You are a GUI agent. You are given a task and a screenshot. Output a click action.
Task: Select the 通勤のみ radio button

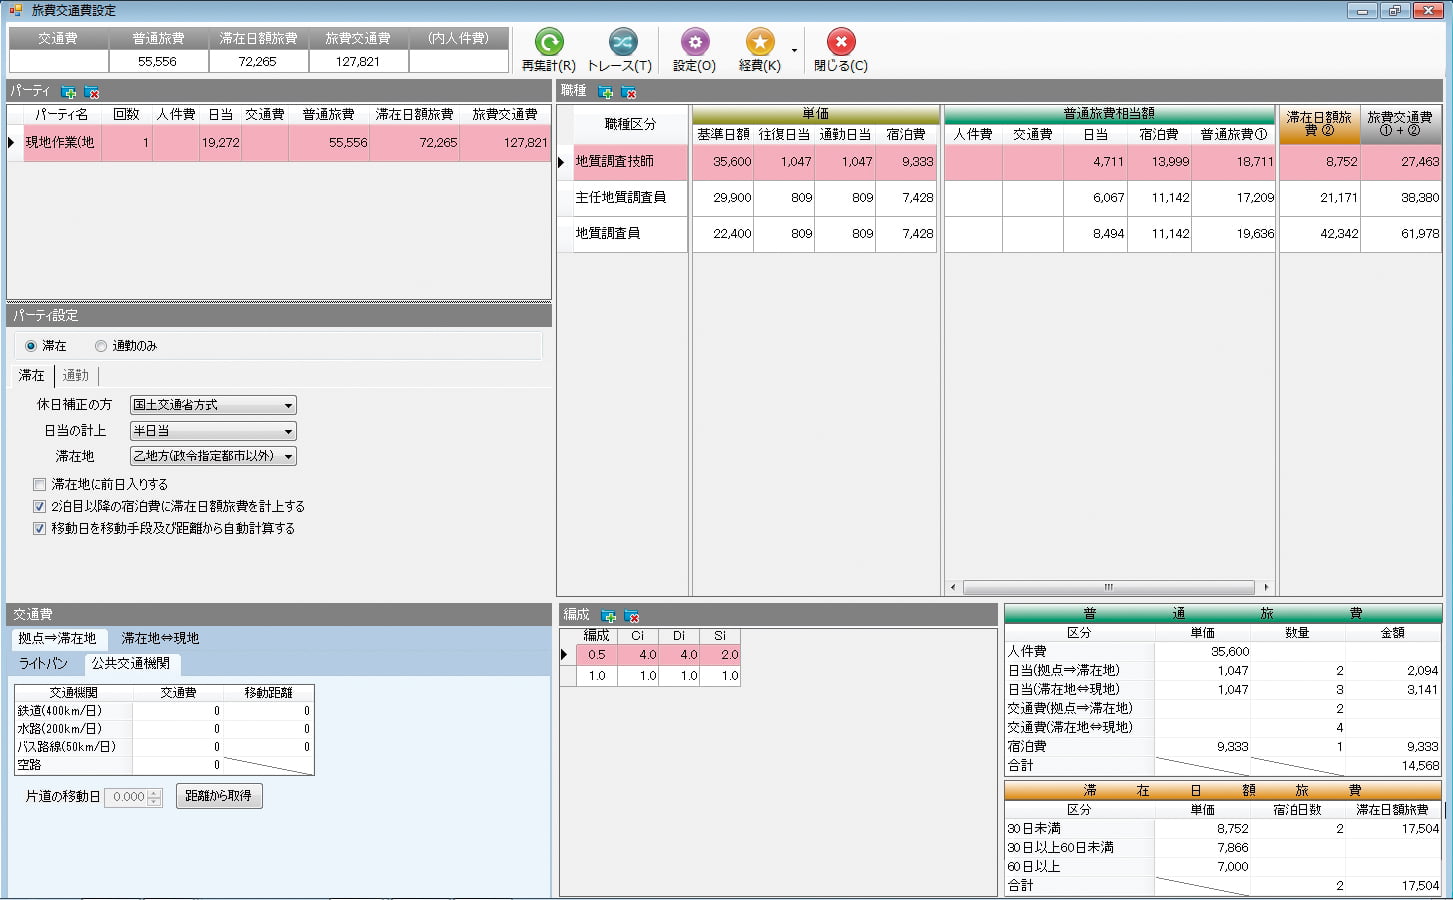[101, 346]
